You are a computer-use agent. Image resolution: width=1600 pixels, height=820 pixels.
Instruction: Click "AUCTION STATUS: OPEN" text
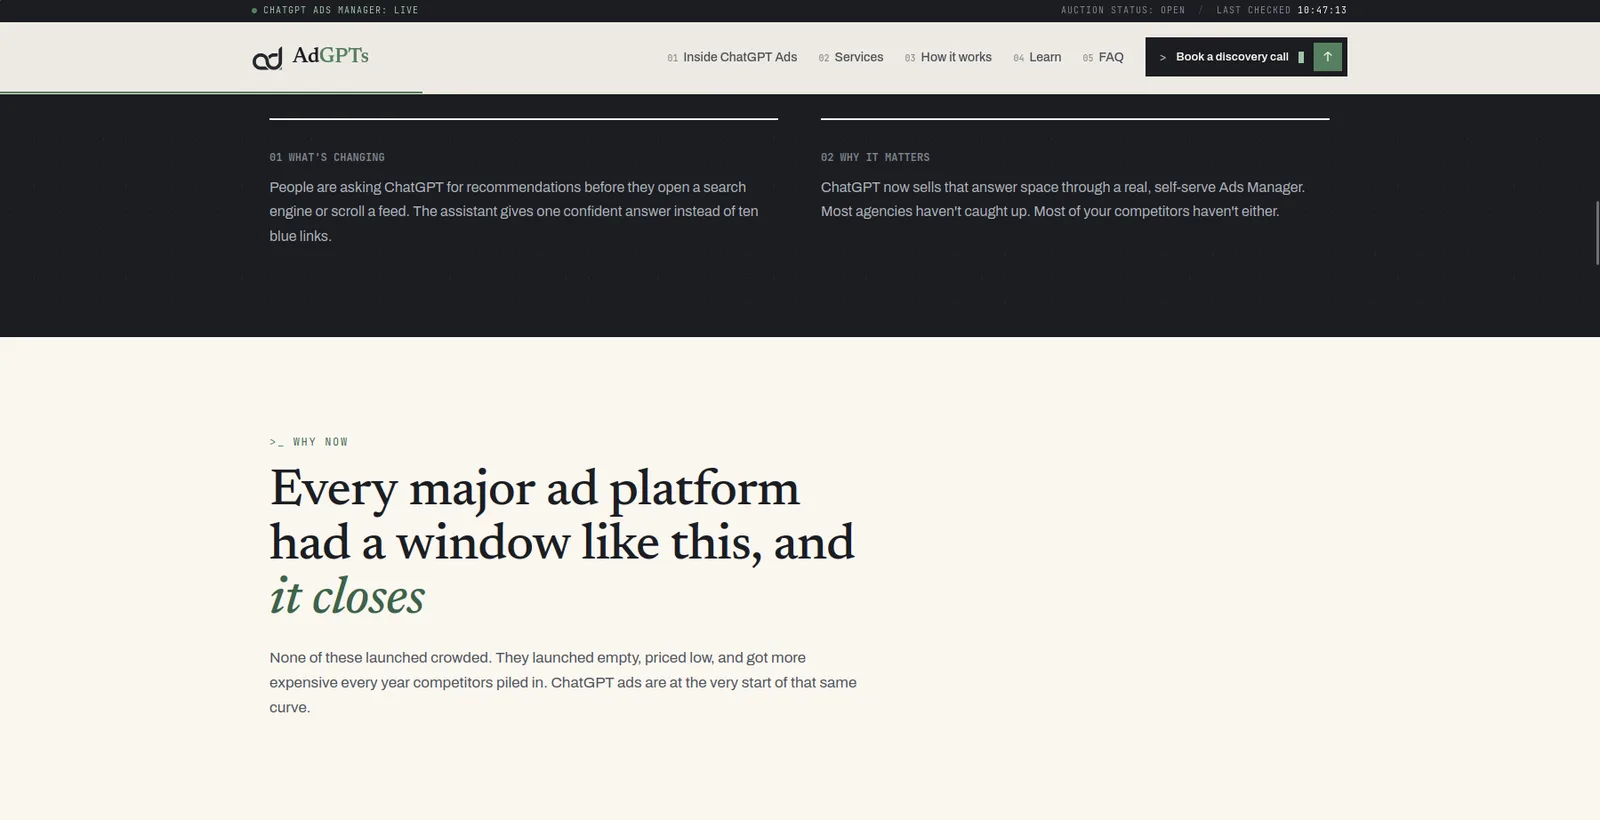pyautogui.click(x=1123, y=10)
